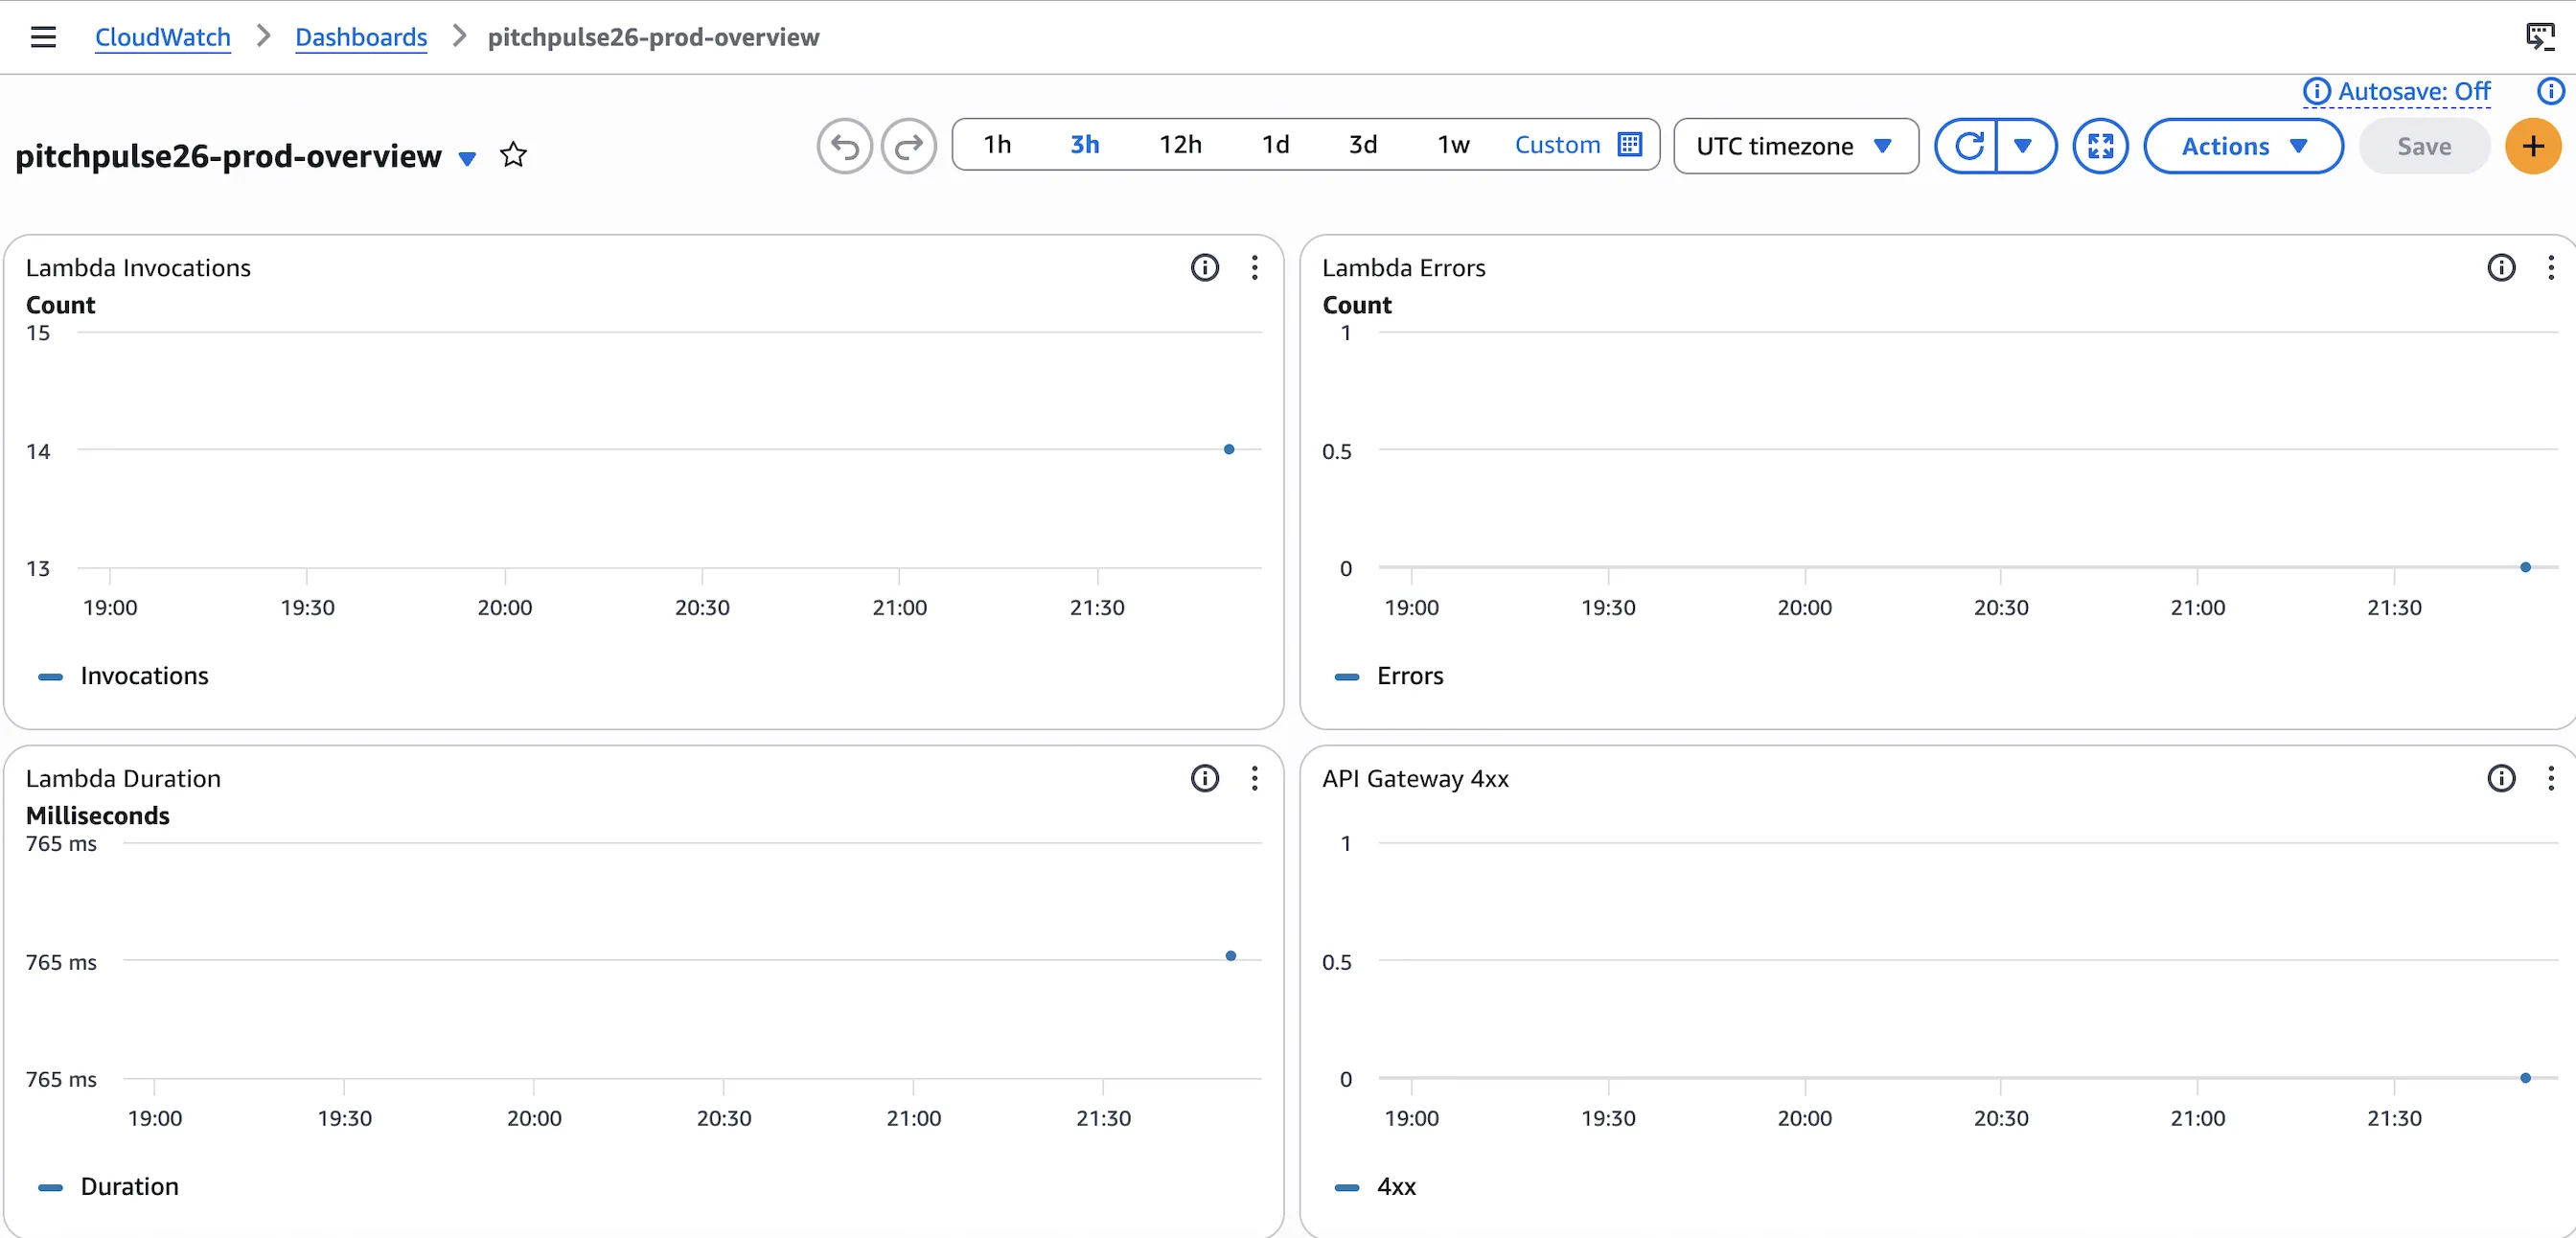
Task: Open the info panel icon at far right
Action: pos(2551,91)
